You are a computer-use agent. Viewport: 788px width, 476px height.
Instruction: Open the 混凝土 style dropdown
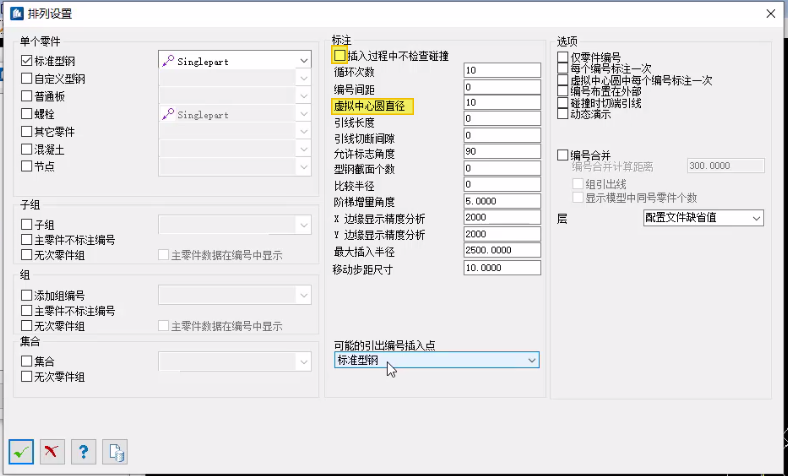235,149
